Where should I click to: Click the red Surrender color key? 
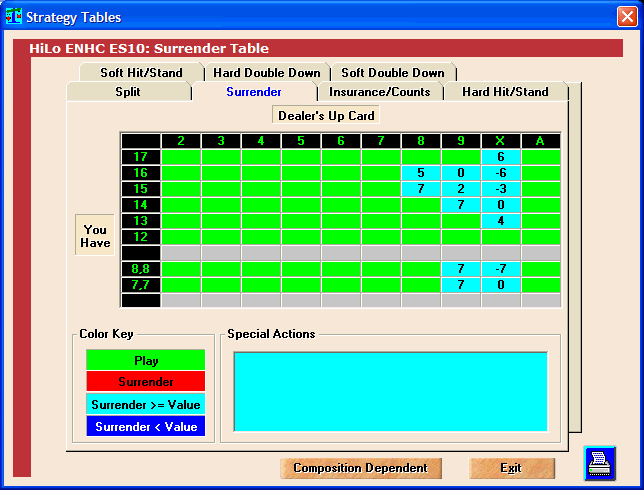[x=145, y=382]
